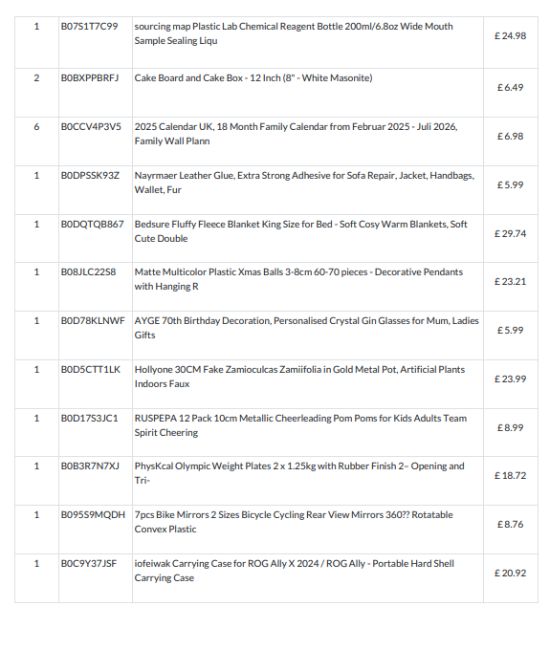Screen dimensions: 550x650
Task: Click Matte Multicolor Plastic Xmas Balls text
Action: tap(298, 279)
